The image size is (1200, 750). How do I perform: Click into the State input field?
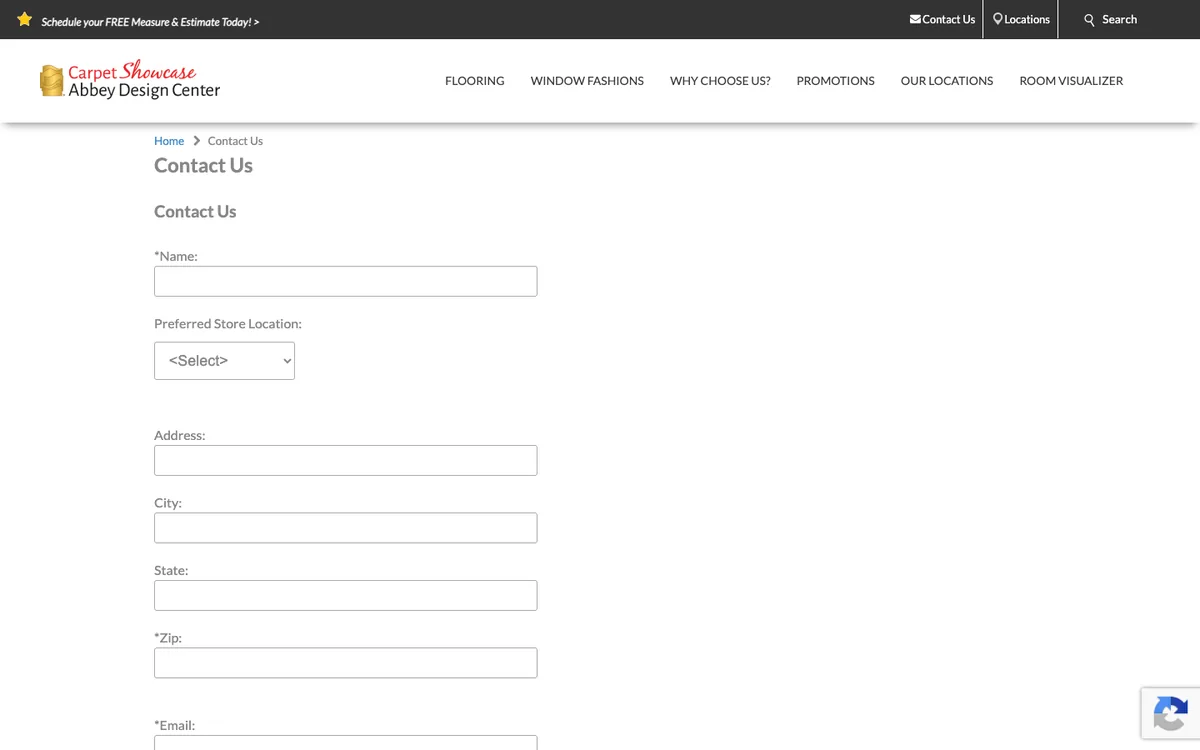(345, 595)
